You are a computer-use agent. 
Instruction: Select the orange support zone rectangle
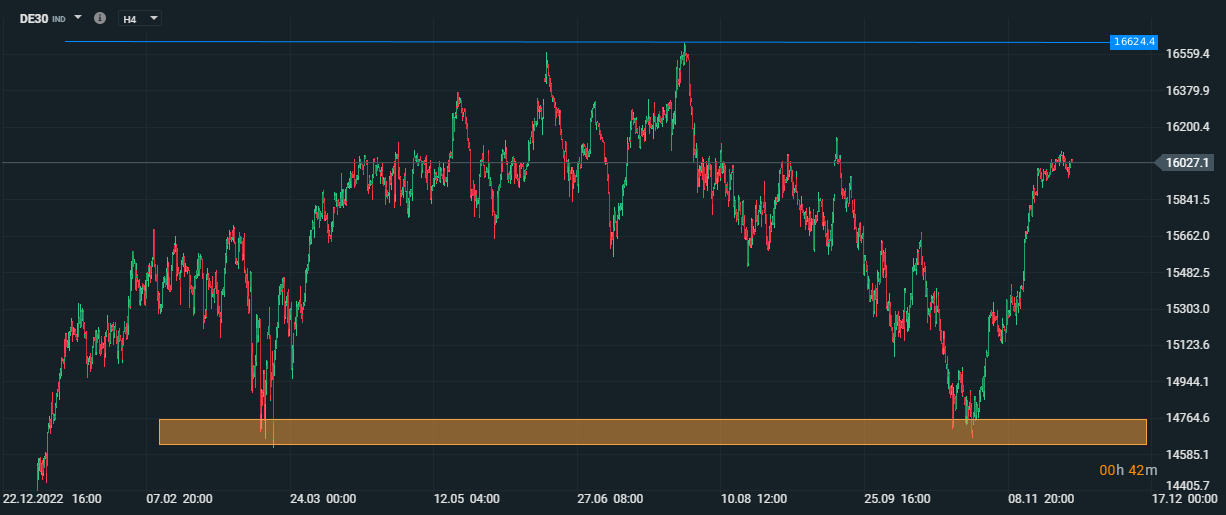pyautogui.click(x=652, y=431)
